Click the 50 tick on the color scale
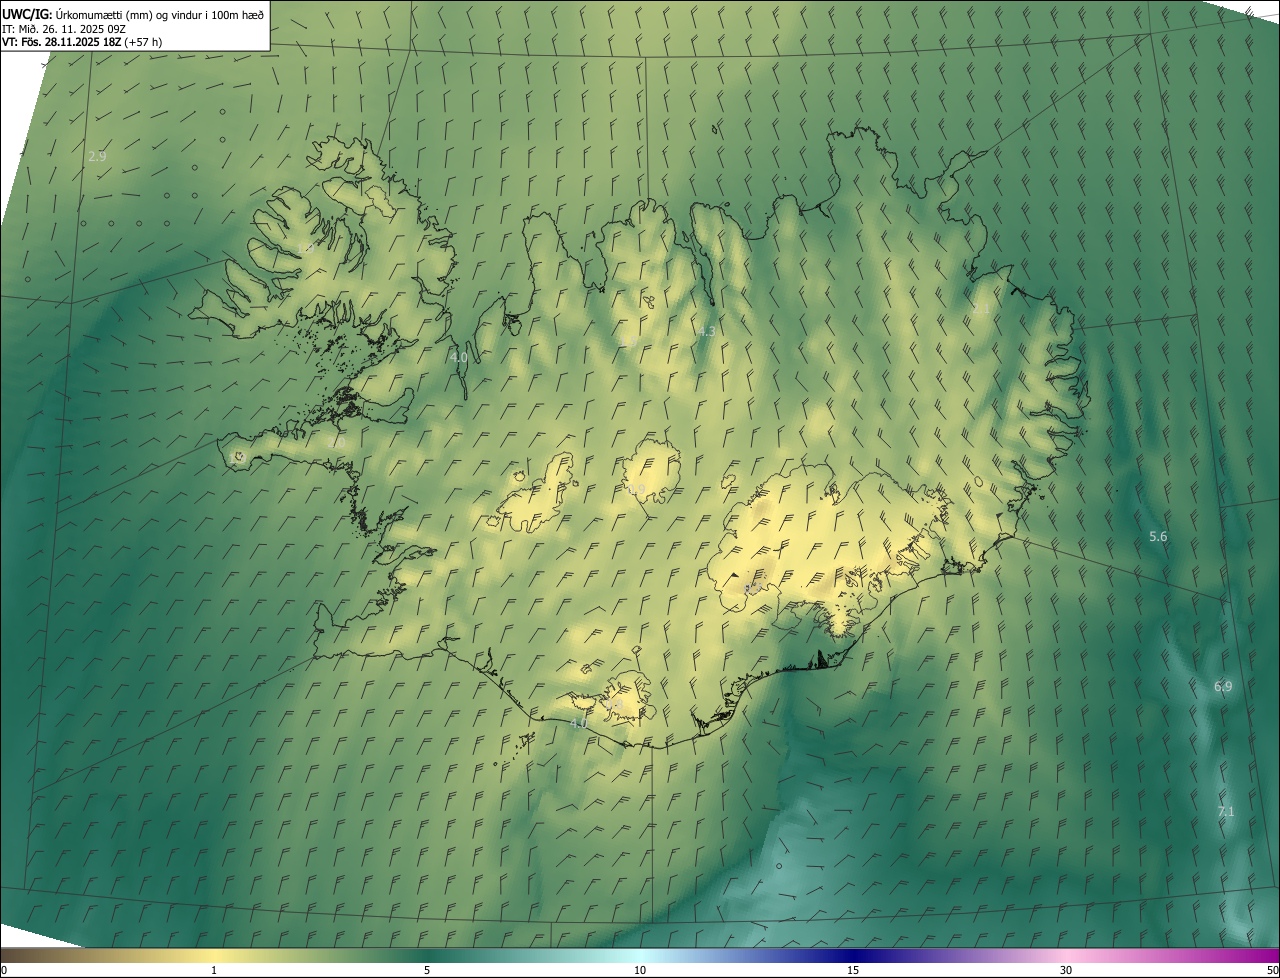1280x978 pixels. [1272, 970]
